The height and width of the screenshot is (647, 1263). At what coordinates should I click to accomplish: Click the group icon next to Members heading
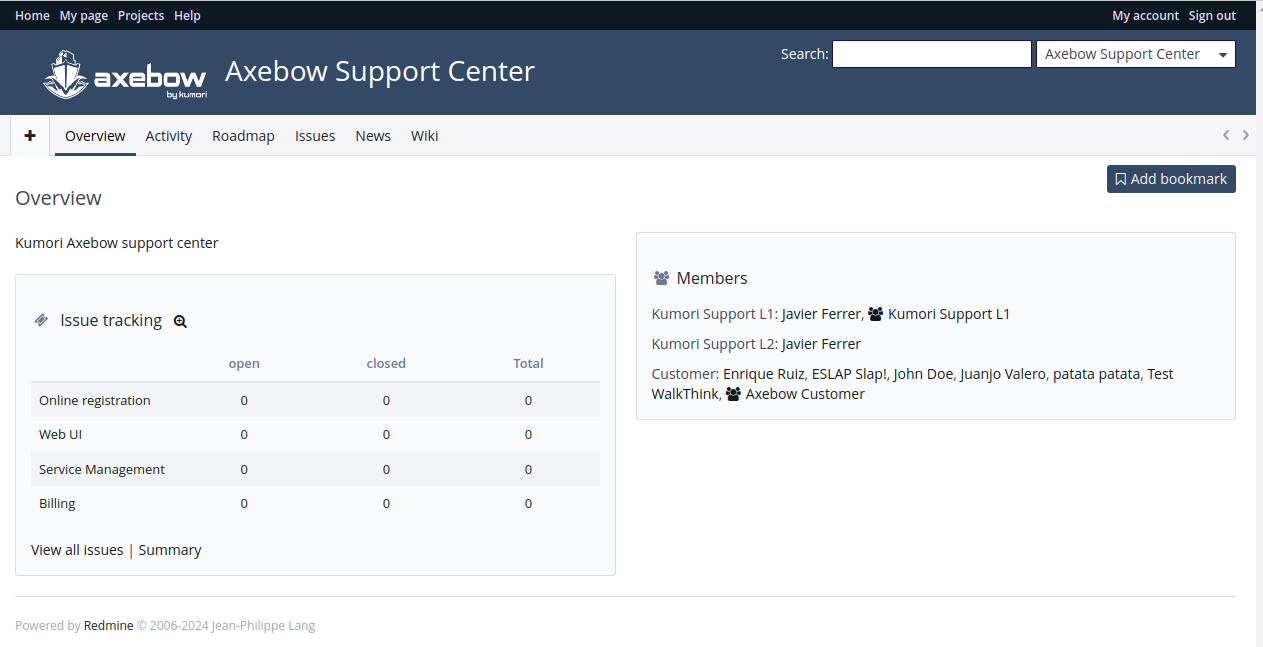[x=663, y=278]
